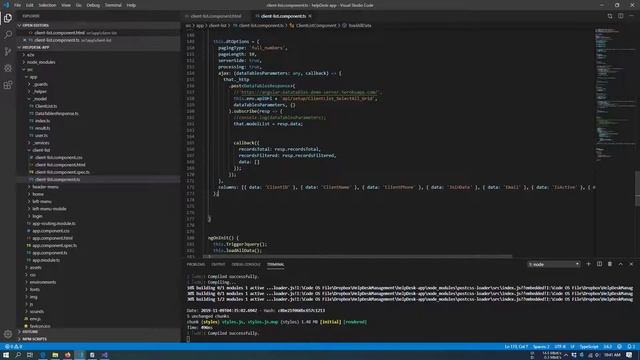Switch to the Problems panel tab

click(x=196, y=264)
